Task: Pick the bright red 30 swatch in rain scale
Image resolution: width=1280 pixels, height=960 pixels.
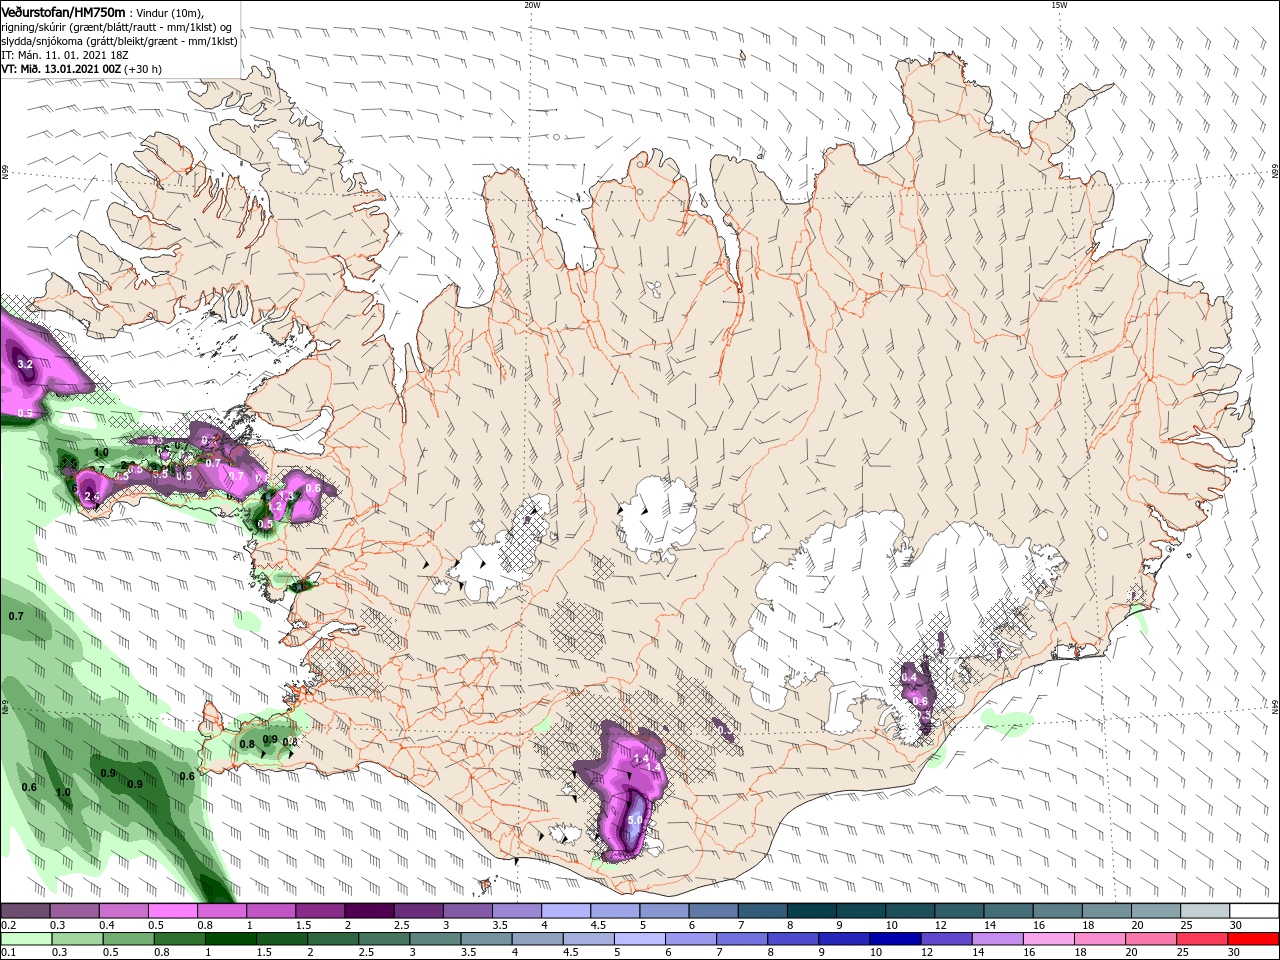Action: 1253,939
